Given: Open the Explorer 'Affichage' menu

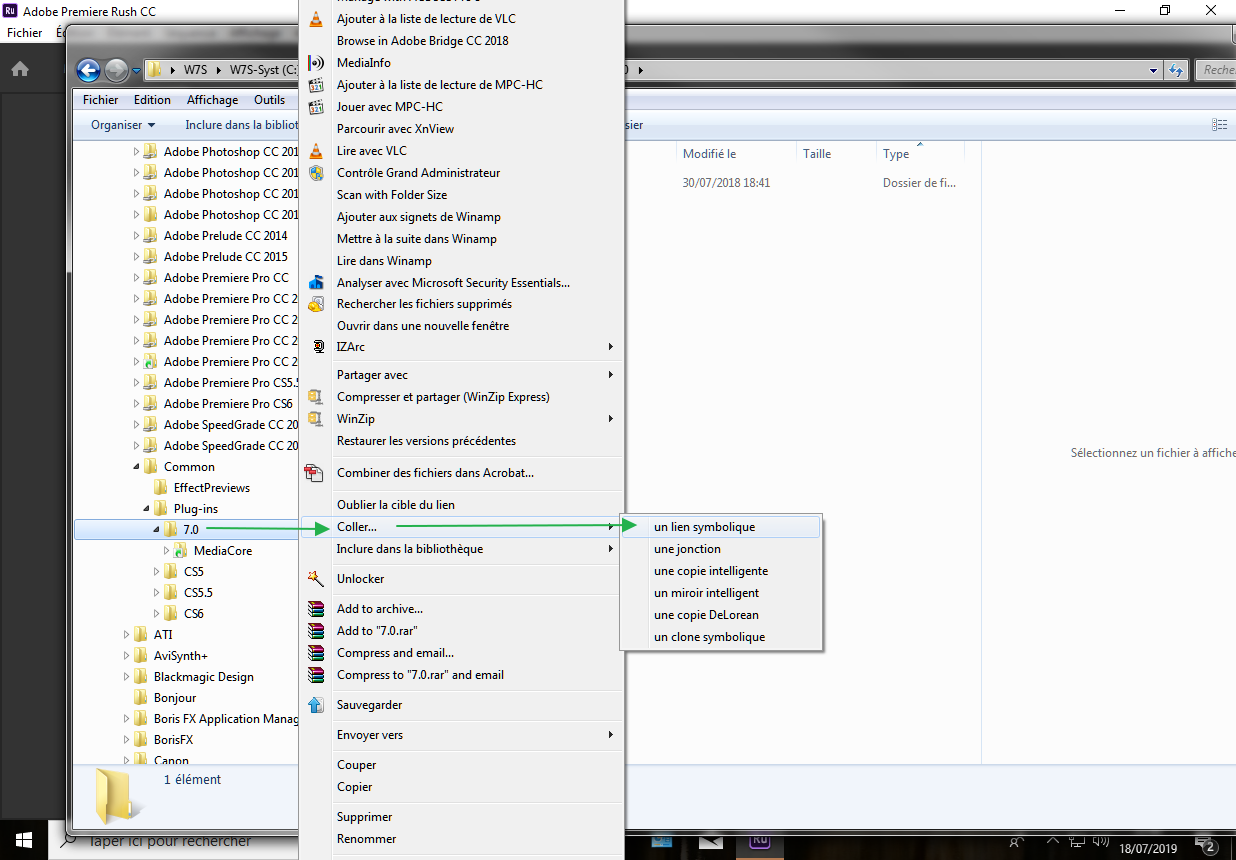Looking at the screenshot, I should (212, 100).
